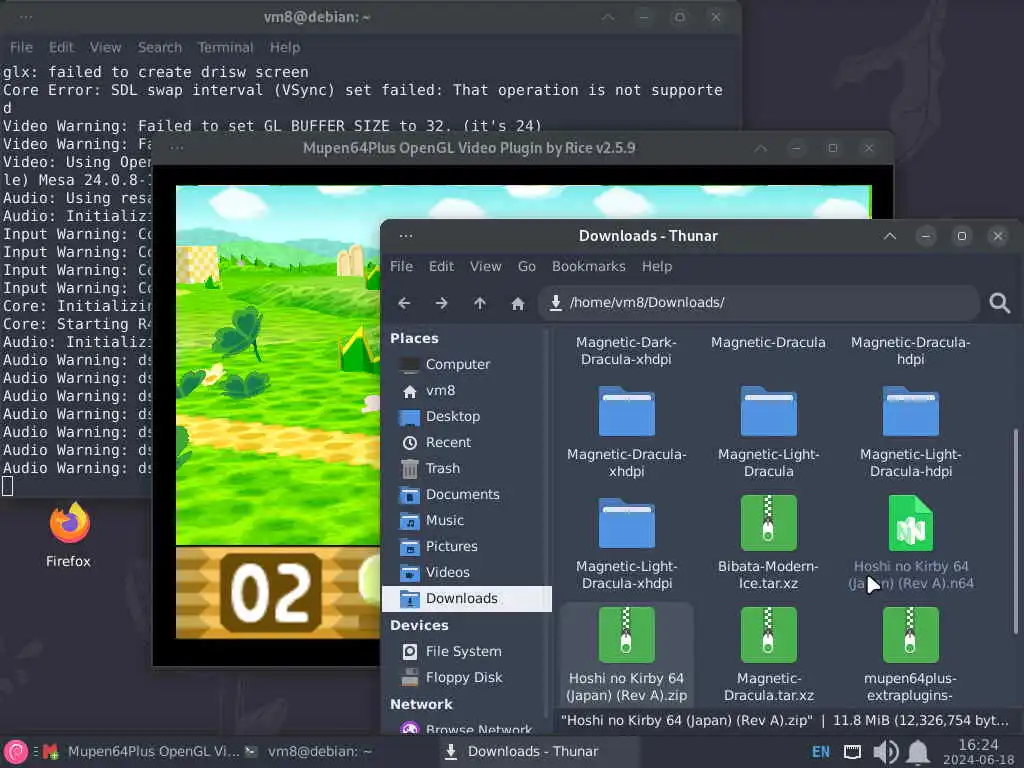Select the Magnetic-Light-Dracula folder icon
The height and width of the screenshot is (768, 1024).
point(769,411)
